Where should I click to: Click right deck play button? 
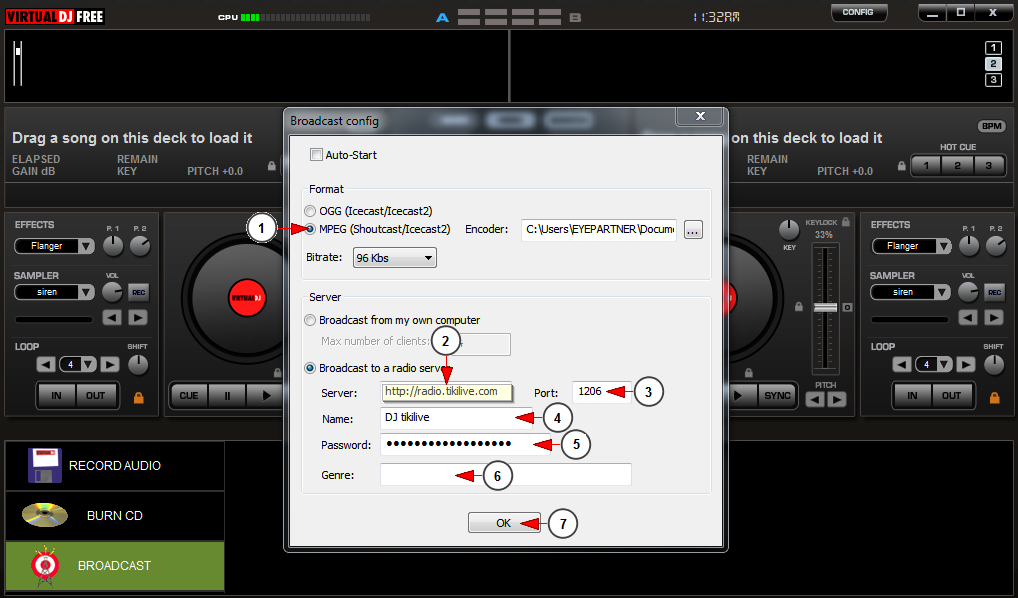click(739, 395)
